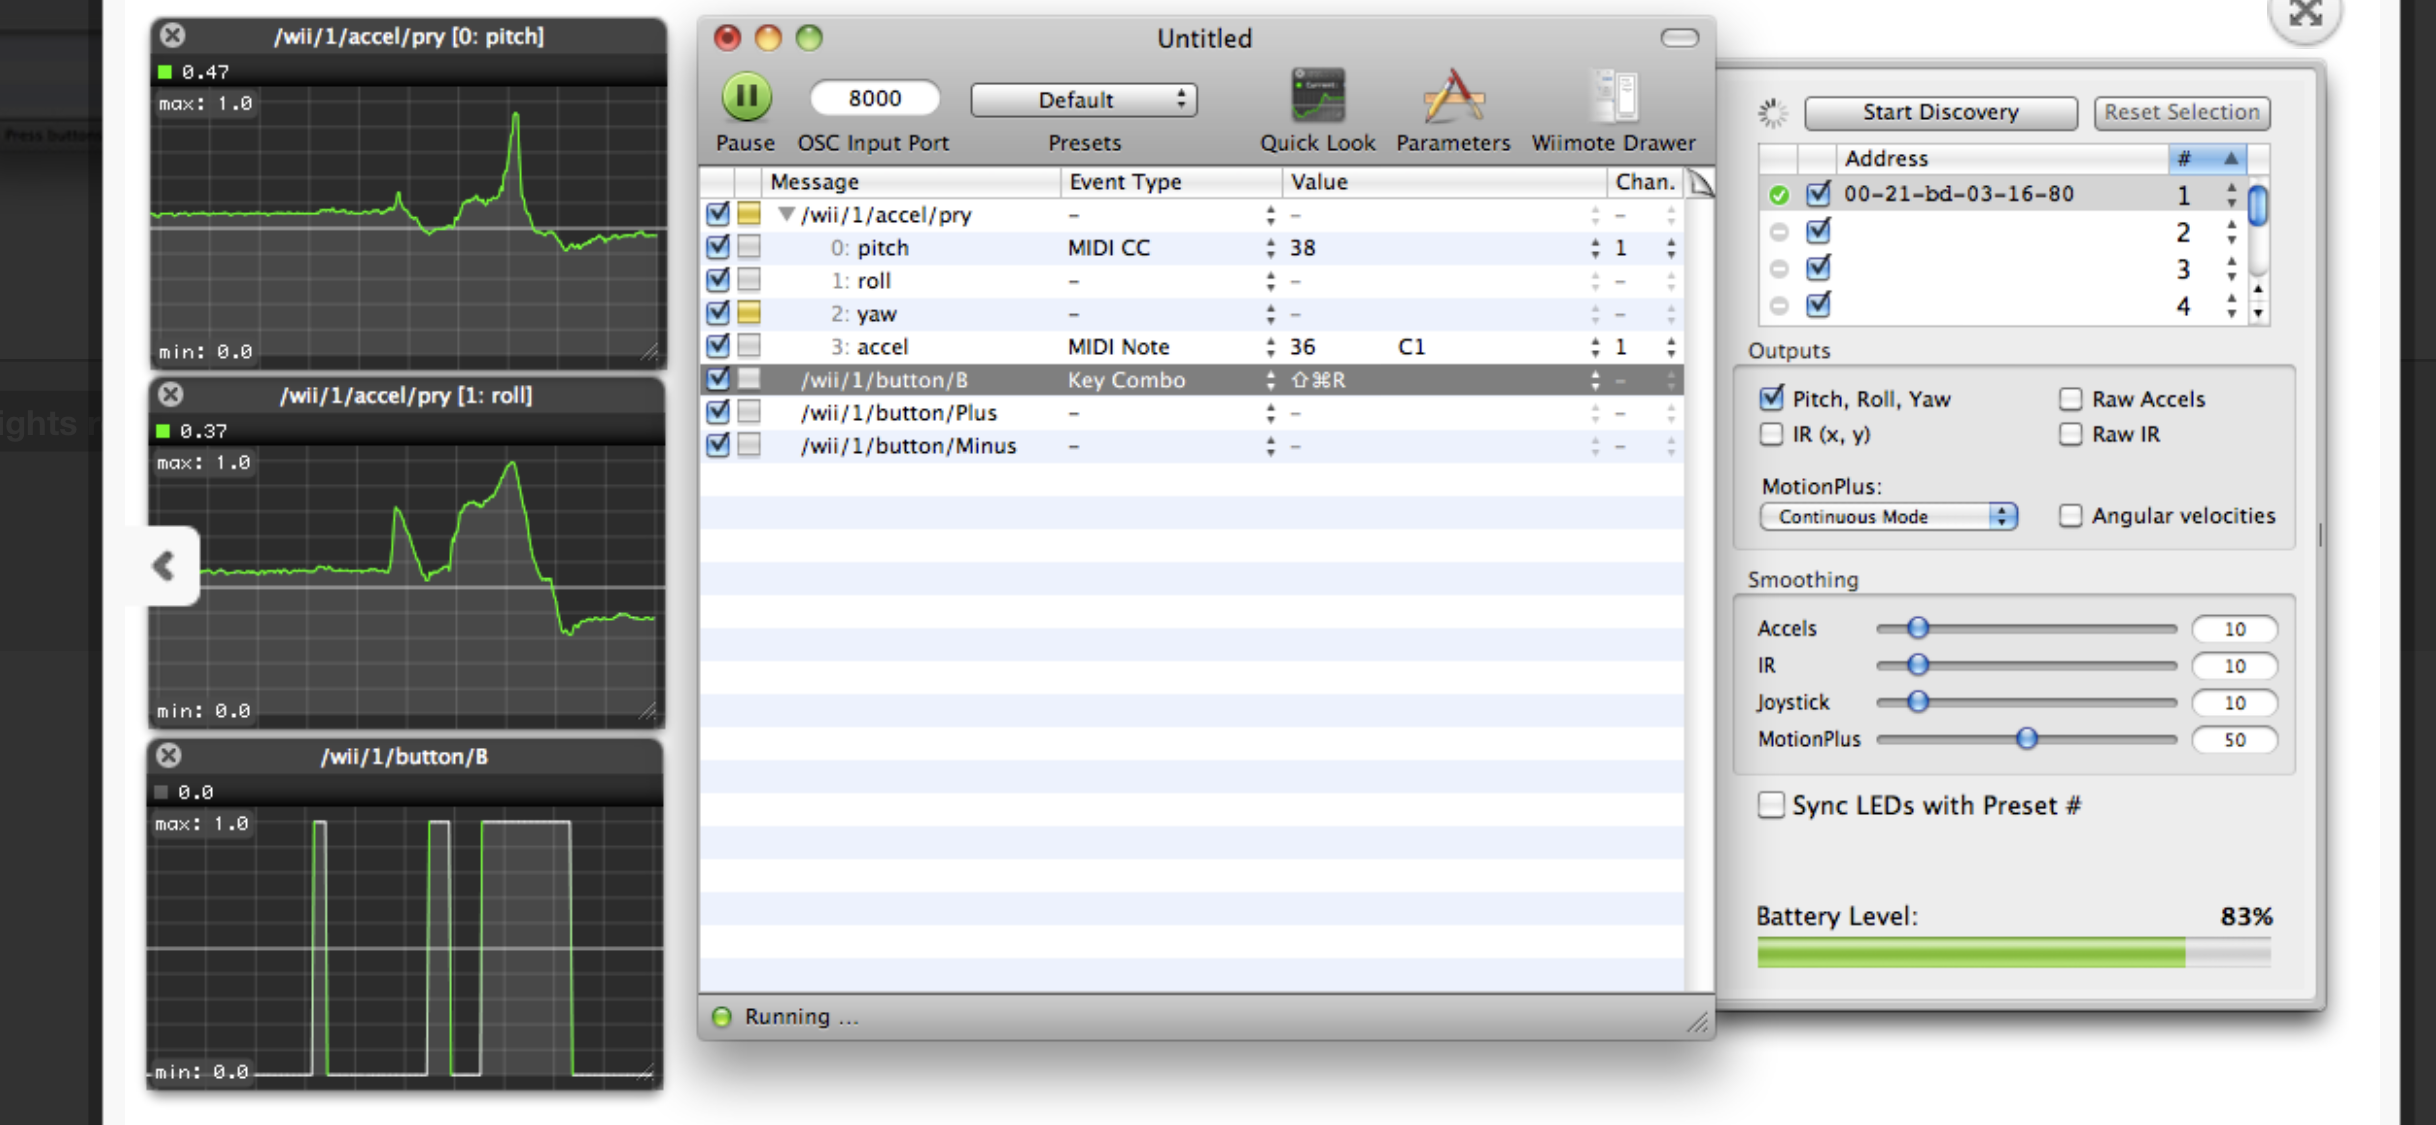Close the pitch graph panel

point(173,36)
